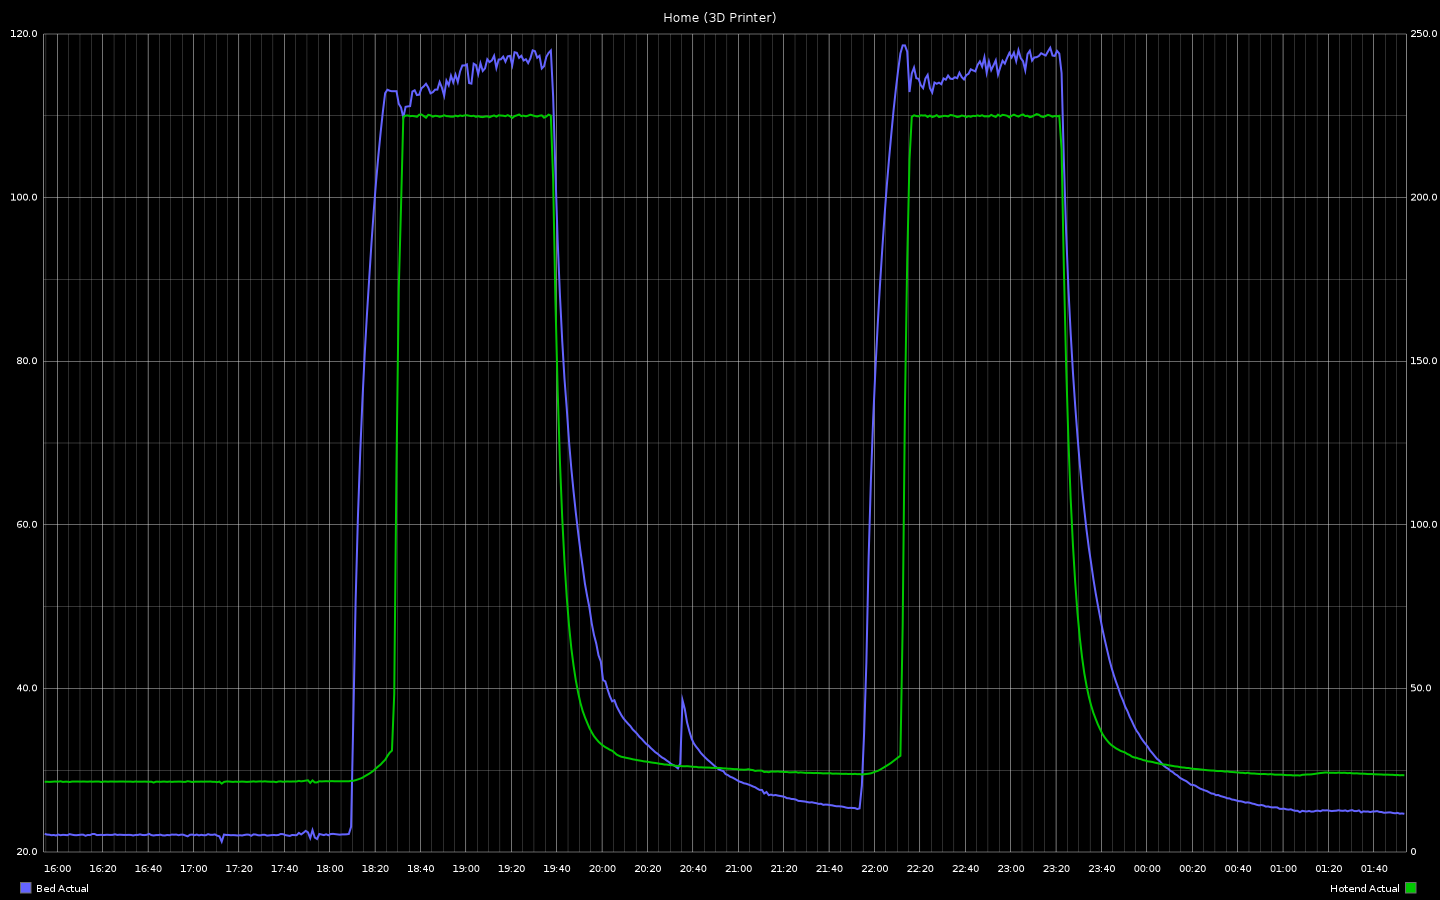Click the Bed Actual legend label
Viewport: 1440px width, 900px height.
(62, 888)
